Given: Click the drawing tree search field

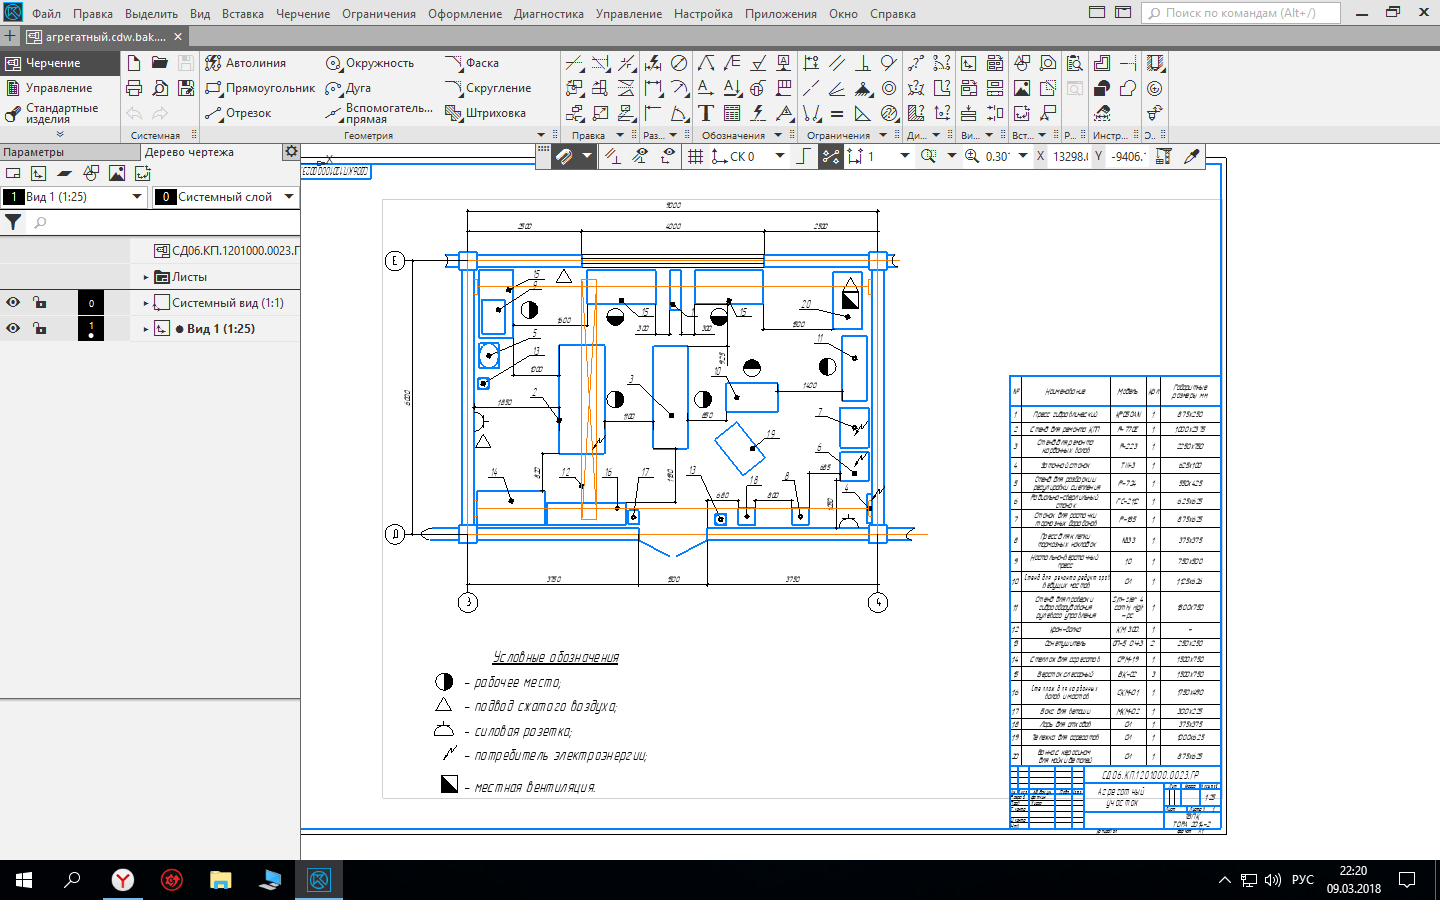Looking at the screenshot, I should pos(160,223).
